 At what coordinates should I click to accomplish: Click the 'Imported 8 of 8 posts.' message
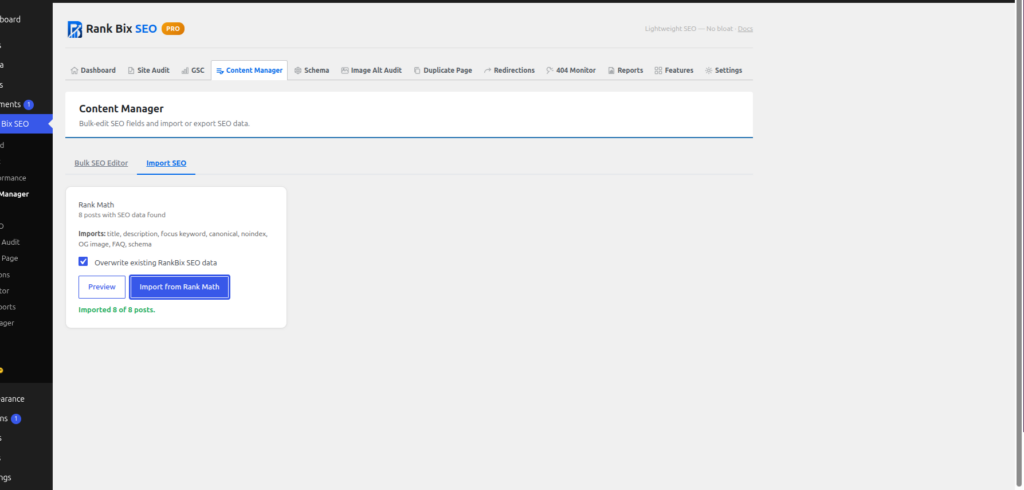point(117,310)
